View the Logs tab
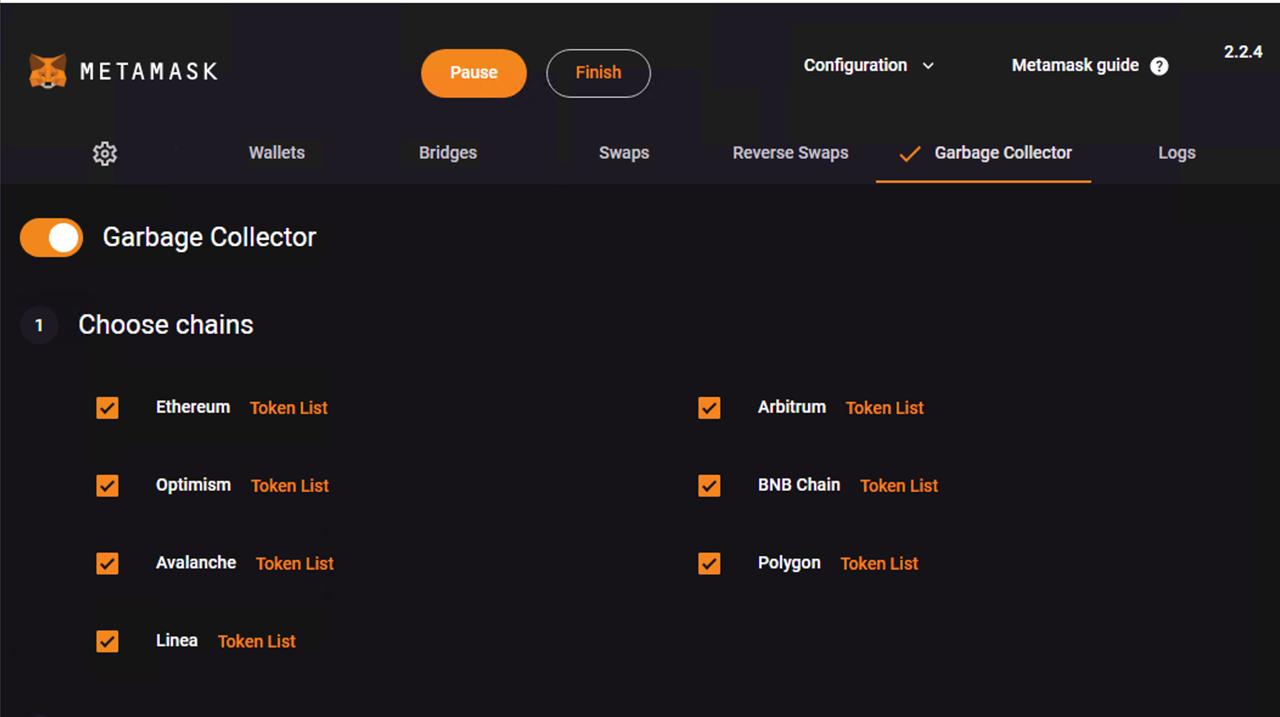Image resolution: width=1280 pixels, height=717 pixels. click(x=1177, y=153)
